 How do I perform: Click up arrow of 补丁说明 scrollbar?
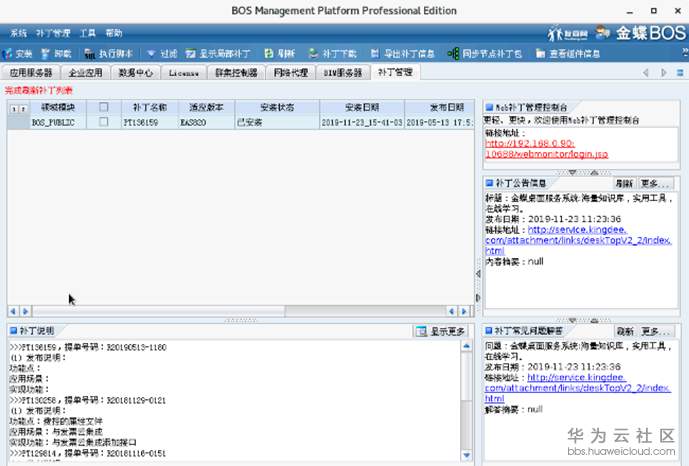pyautogui.click(x=466, y=346)
